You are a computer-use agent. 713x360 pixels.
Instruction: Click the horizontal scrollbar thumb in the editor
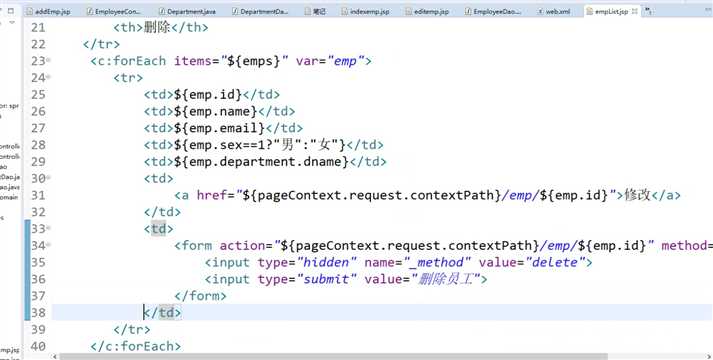tap(333, 357)
